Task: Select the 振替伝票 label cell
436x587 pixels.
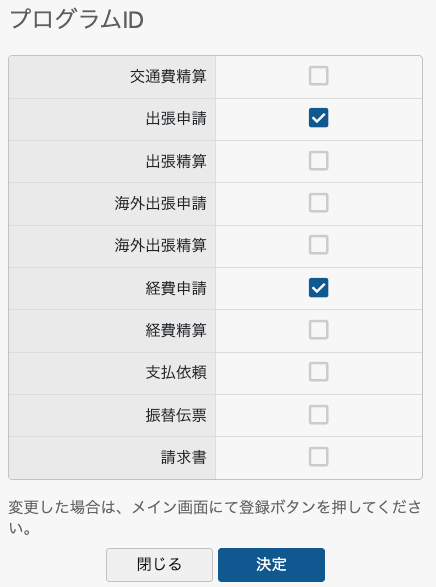Action: coord(112,415)
